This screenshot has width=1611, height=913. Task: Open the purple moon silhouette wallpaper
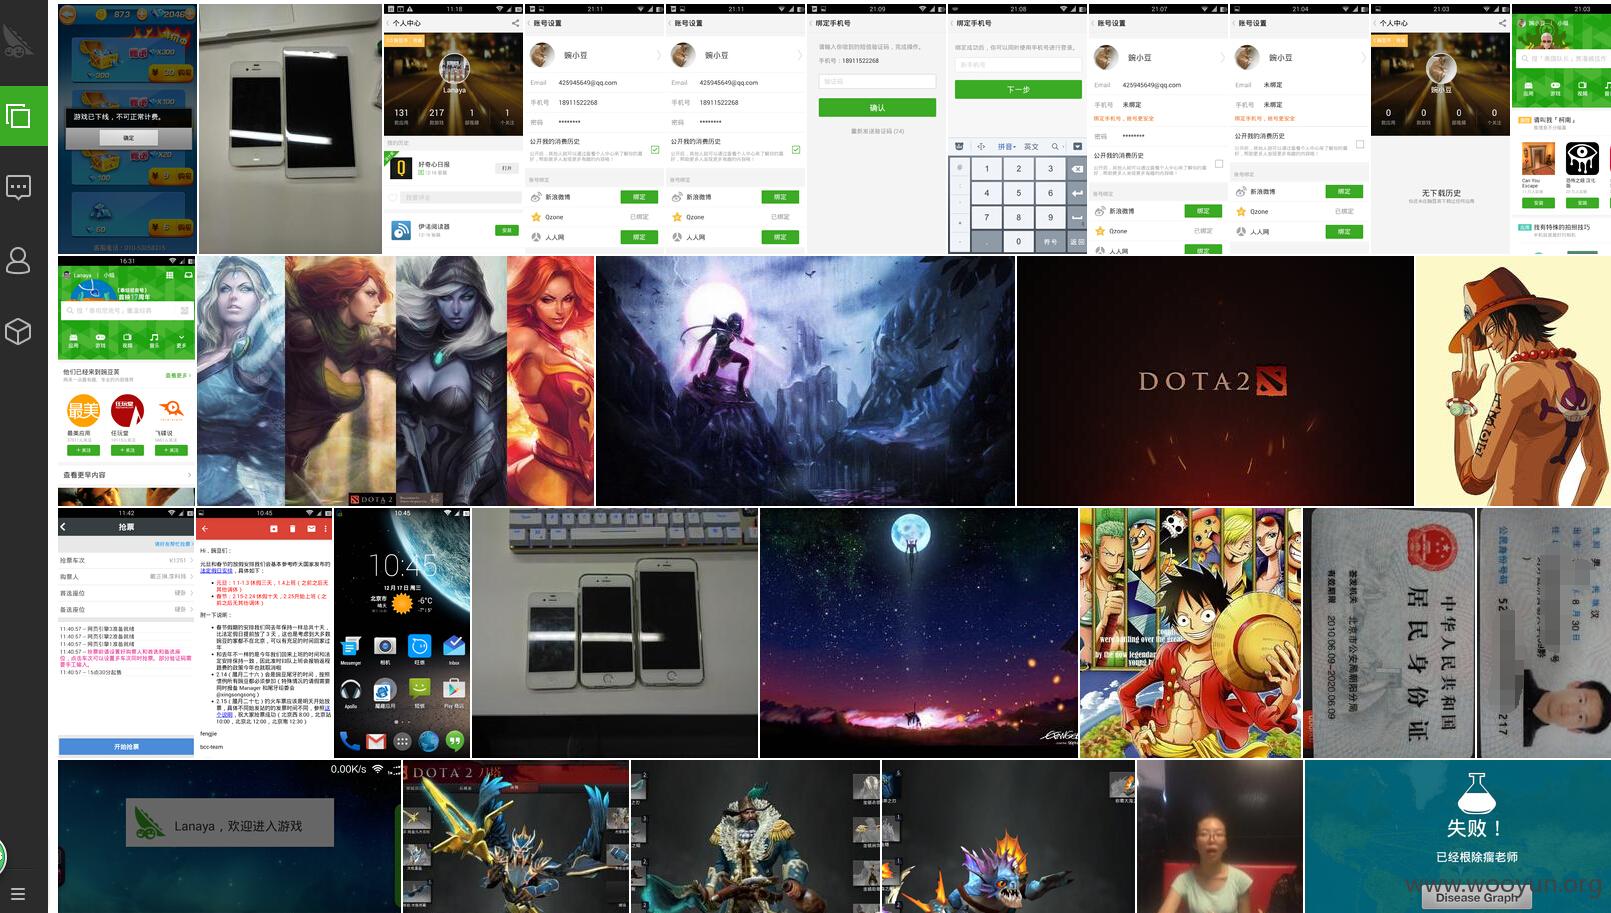click(805, 381)
